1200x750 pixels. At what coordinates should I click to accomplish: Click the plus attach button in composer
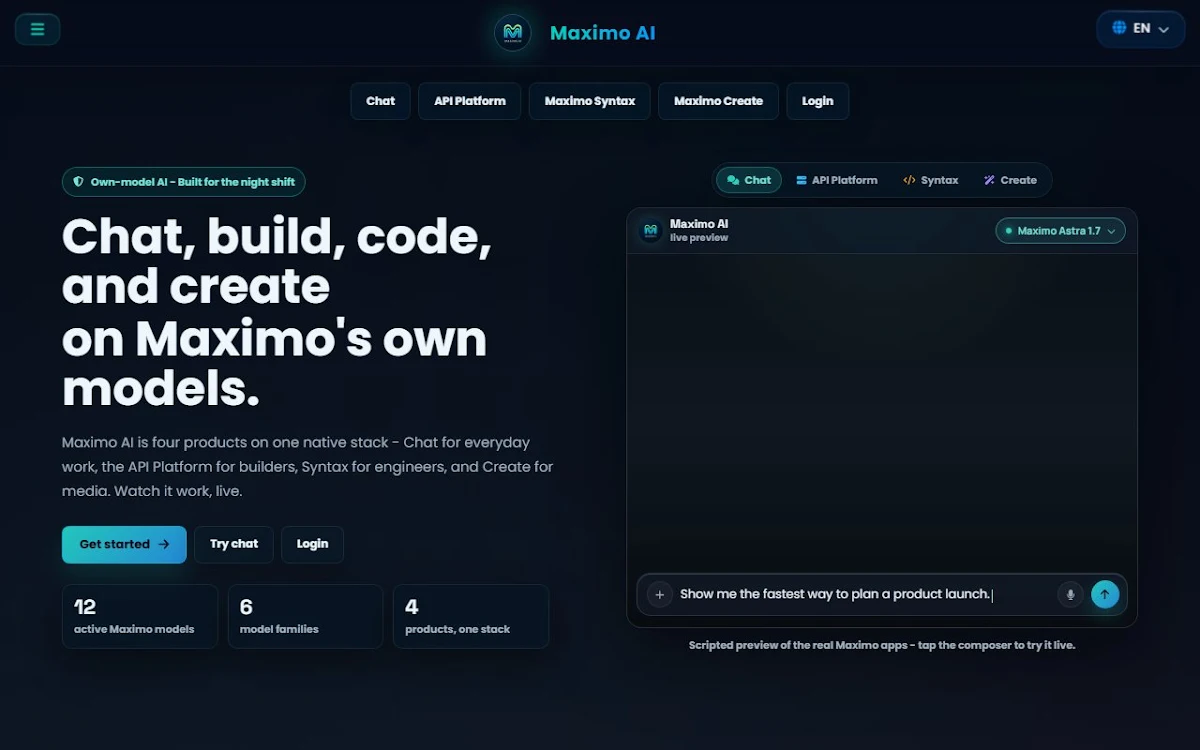[x=659, y=594]
